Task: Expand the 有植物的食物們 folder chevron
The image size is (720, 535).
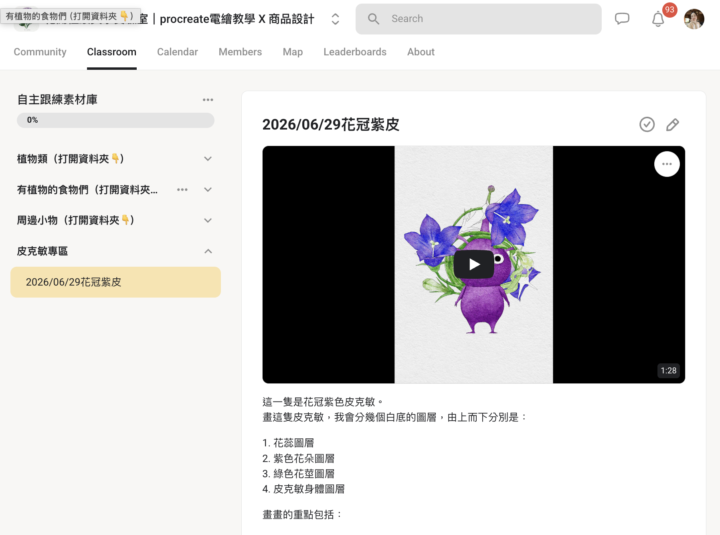Action: point(208,190)
